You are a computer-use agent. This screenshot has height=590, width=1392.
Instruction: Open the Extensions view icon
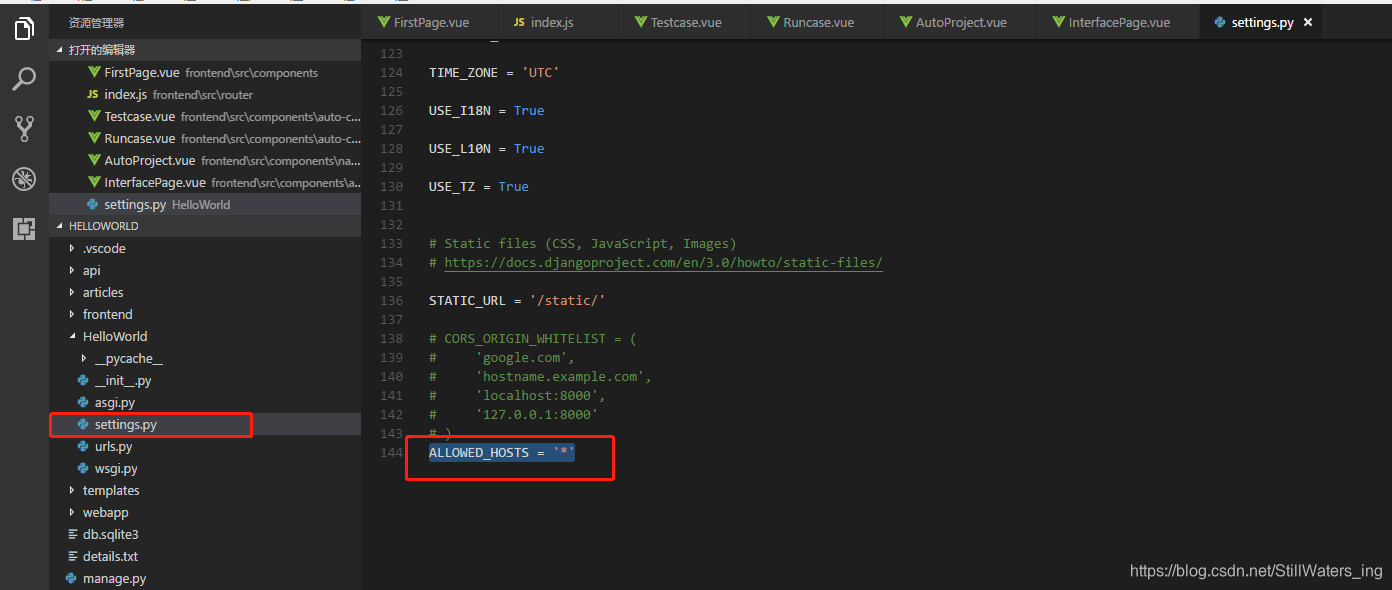[x=24, y=229]
